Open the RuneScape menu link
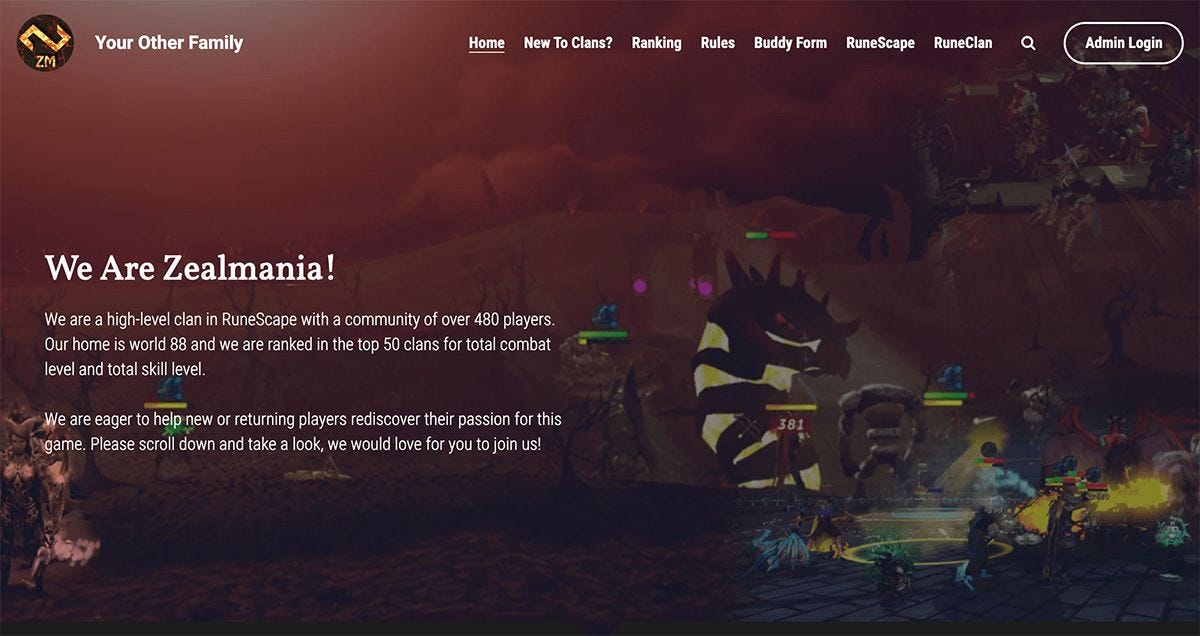 pyautogui.click(x=880, y=43)
